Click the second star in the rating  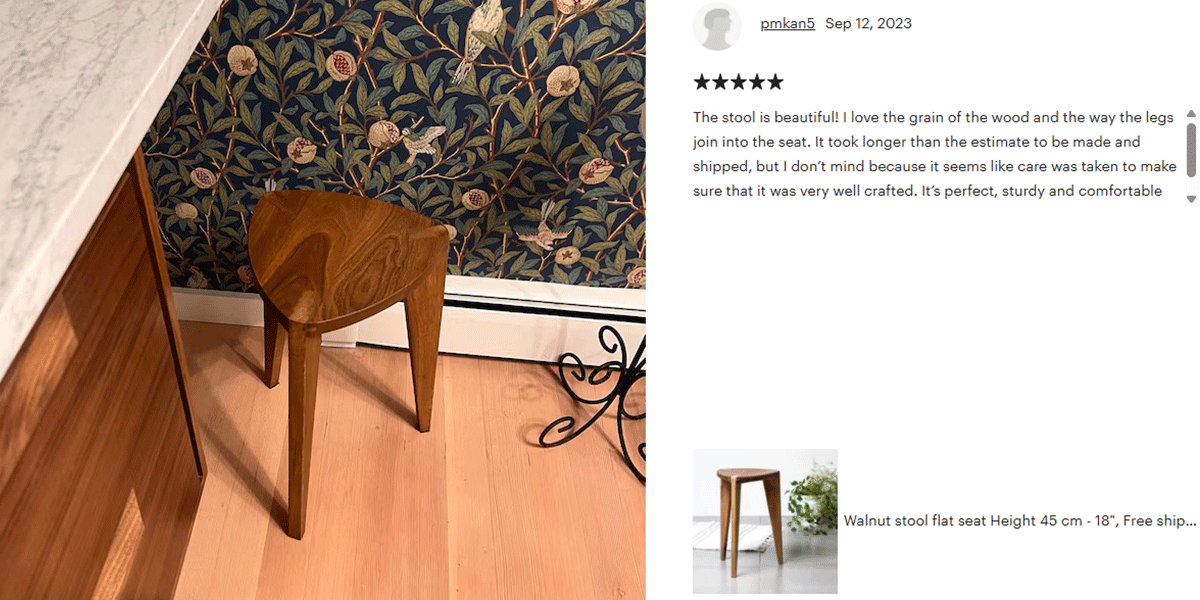tap(720, 82)
